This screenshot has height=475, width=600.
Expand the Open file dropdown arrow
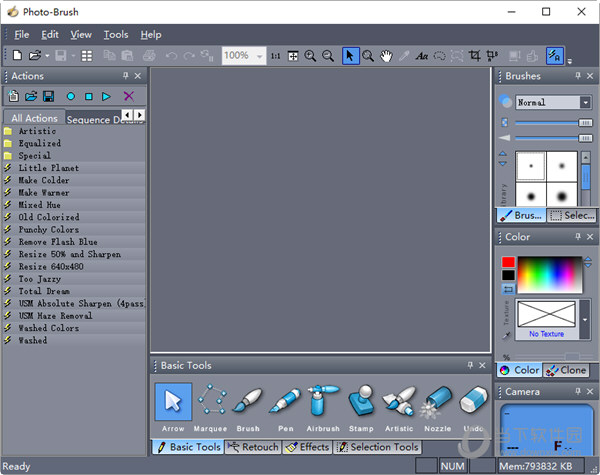pyautogui.click(x=47, y=56)
